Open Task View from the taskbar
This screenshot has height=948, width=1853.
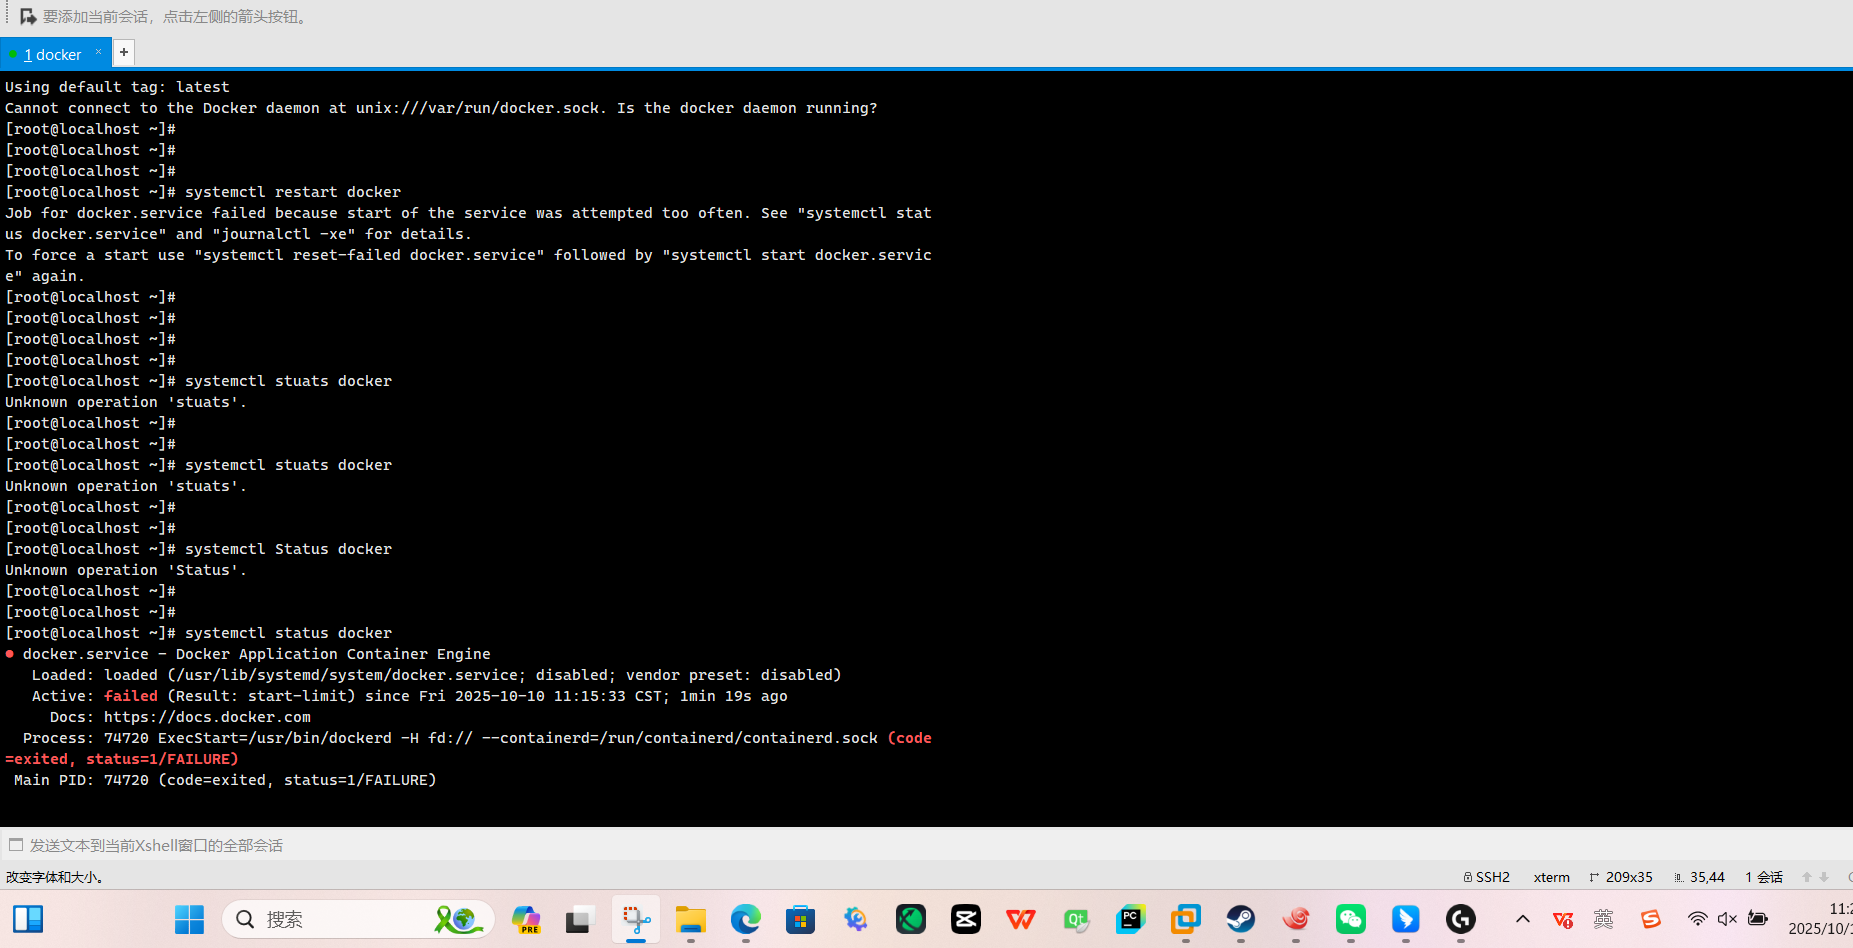(x=580, y=919)
